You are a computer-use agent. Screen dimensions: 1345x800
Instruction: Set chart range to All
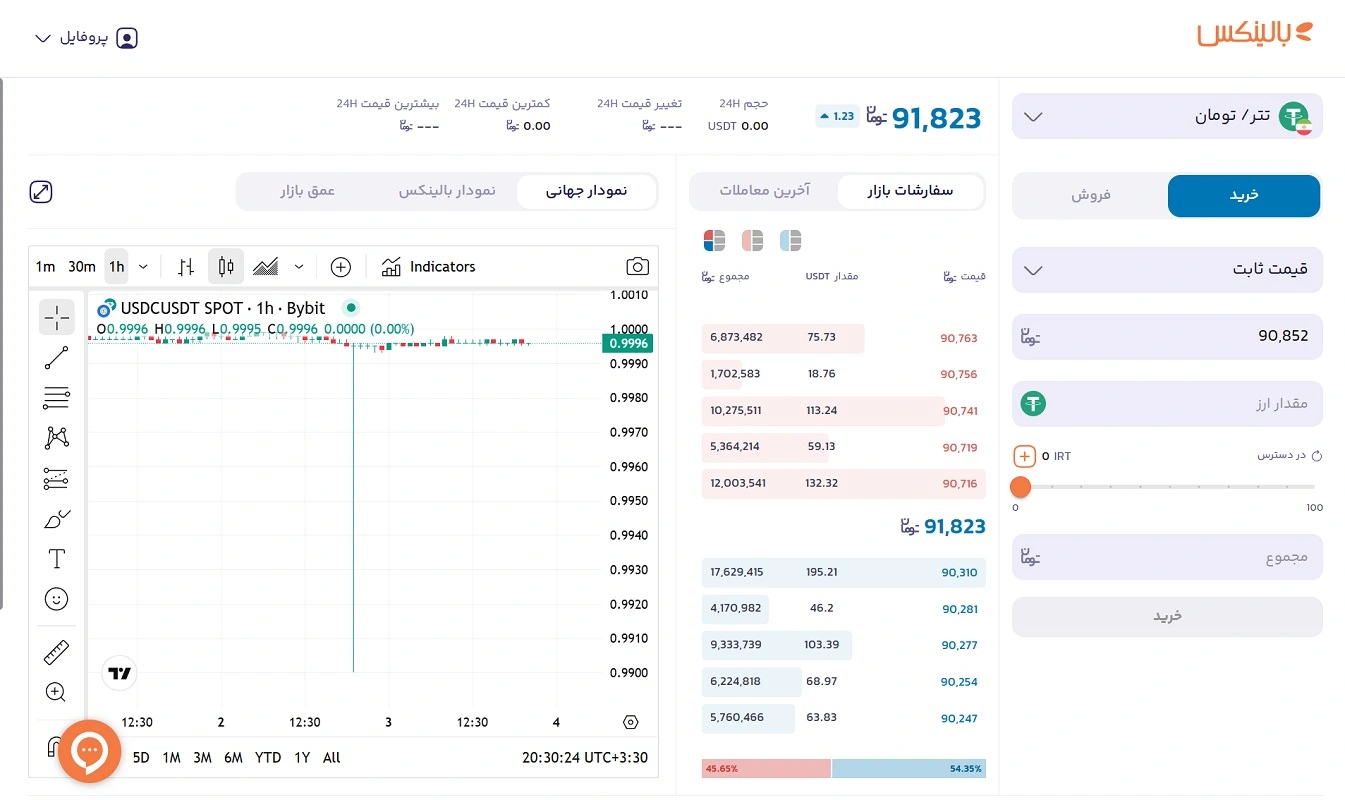point(332,758)
